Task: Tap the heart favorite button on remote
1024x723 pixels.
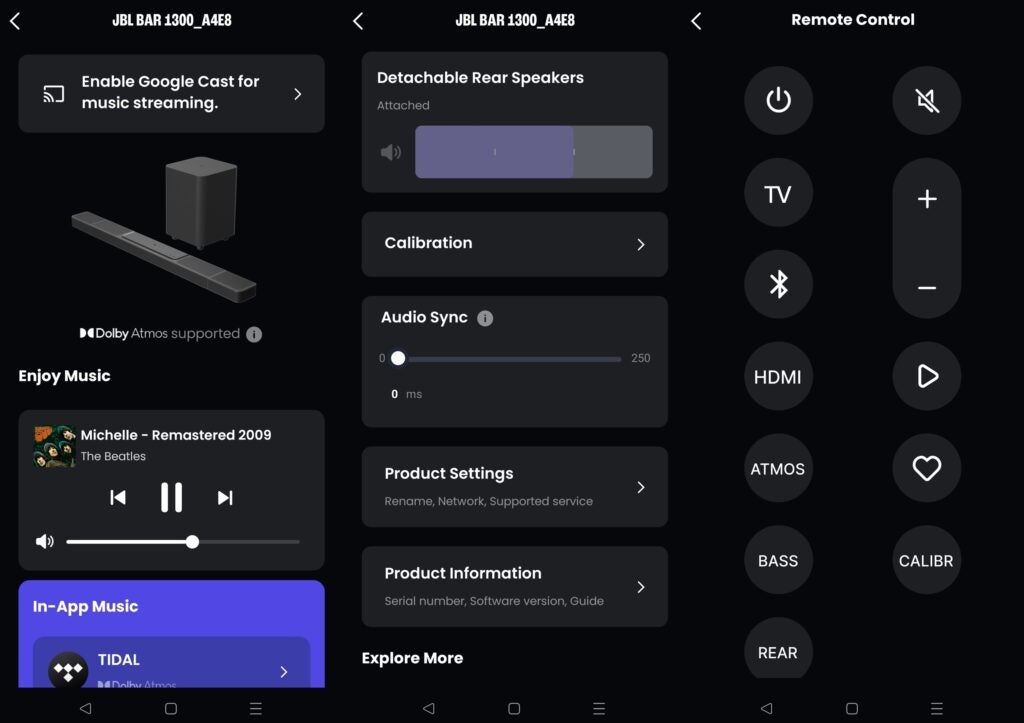Action: click(x=927, y=468)
